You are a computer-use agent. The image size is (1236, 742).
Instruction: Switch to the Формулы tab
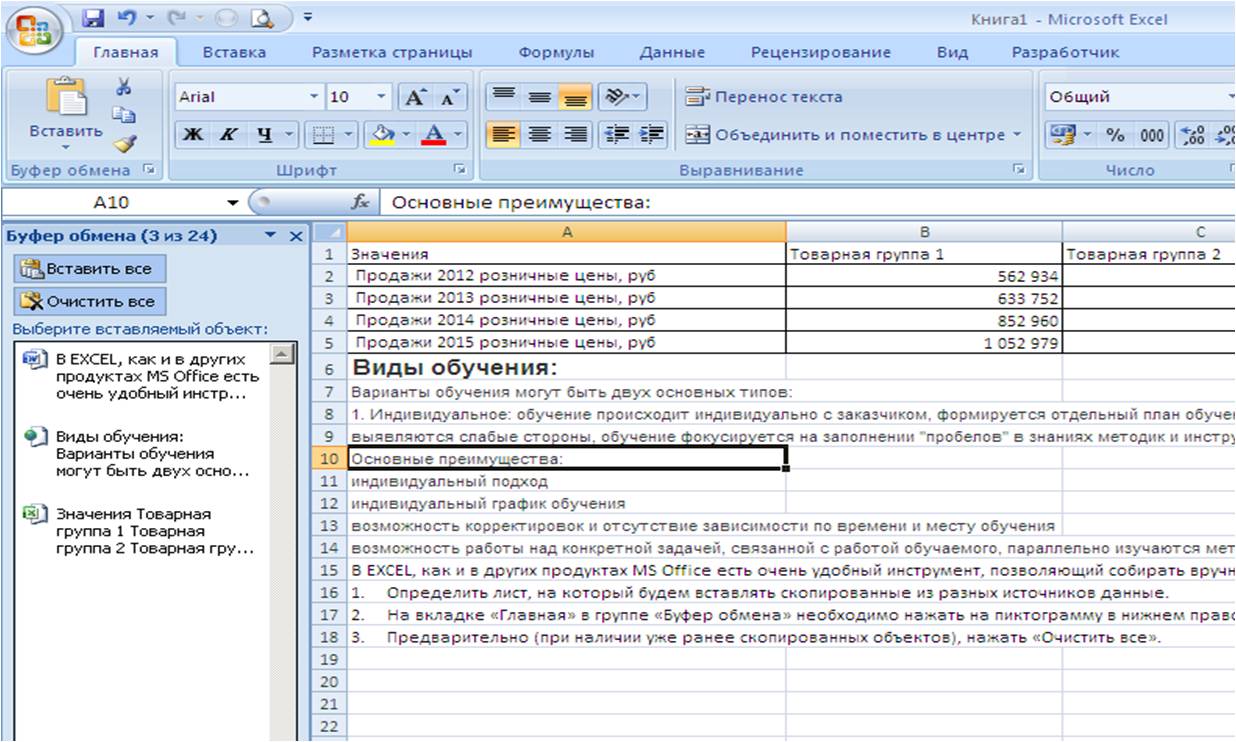556,52
